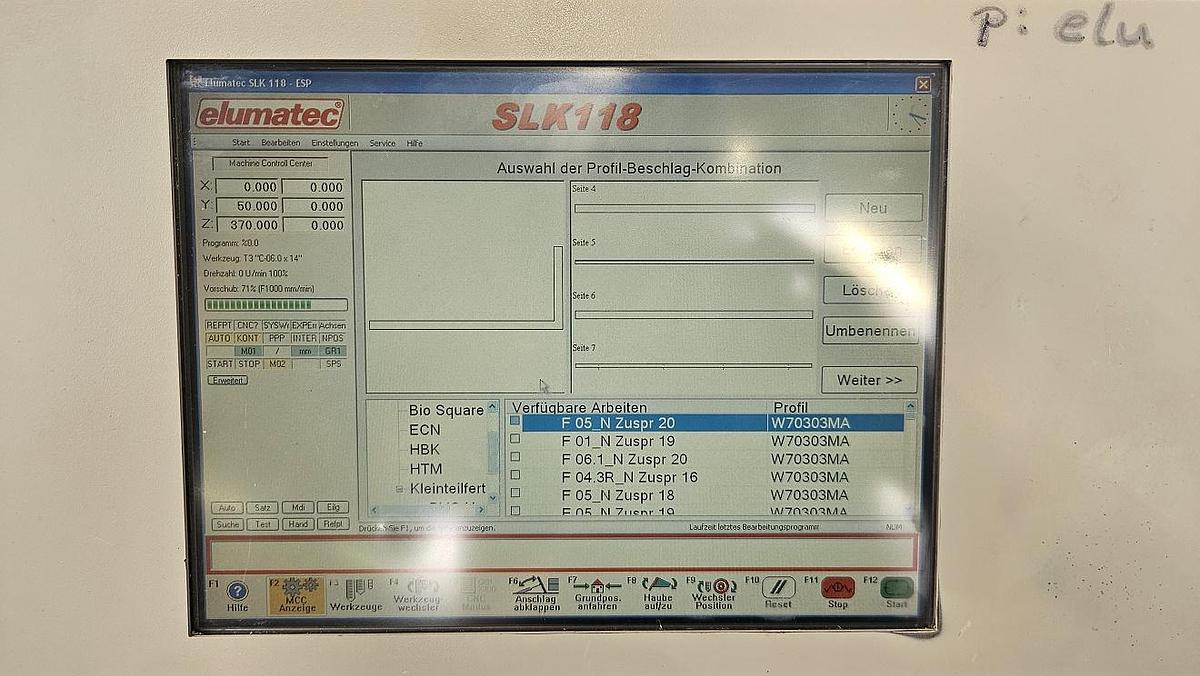This screenshot has width=1200, height=676.
Task: Collapse the Kleinteilfert tree node
Action: coord(399,489)
